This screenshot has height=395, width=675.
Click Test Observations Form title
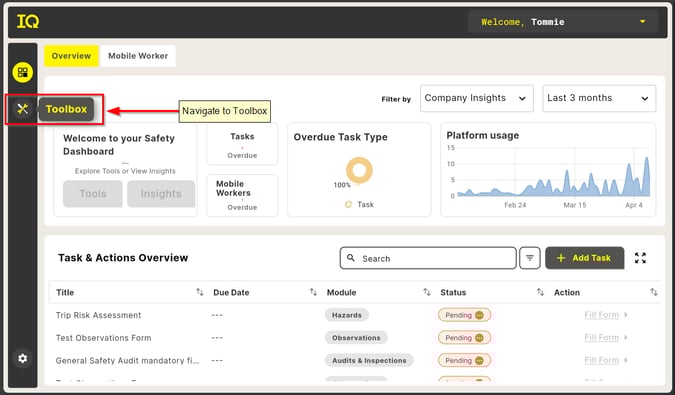pyautogui.click(x=104, y=338)
